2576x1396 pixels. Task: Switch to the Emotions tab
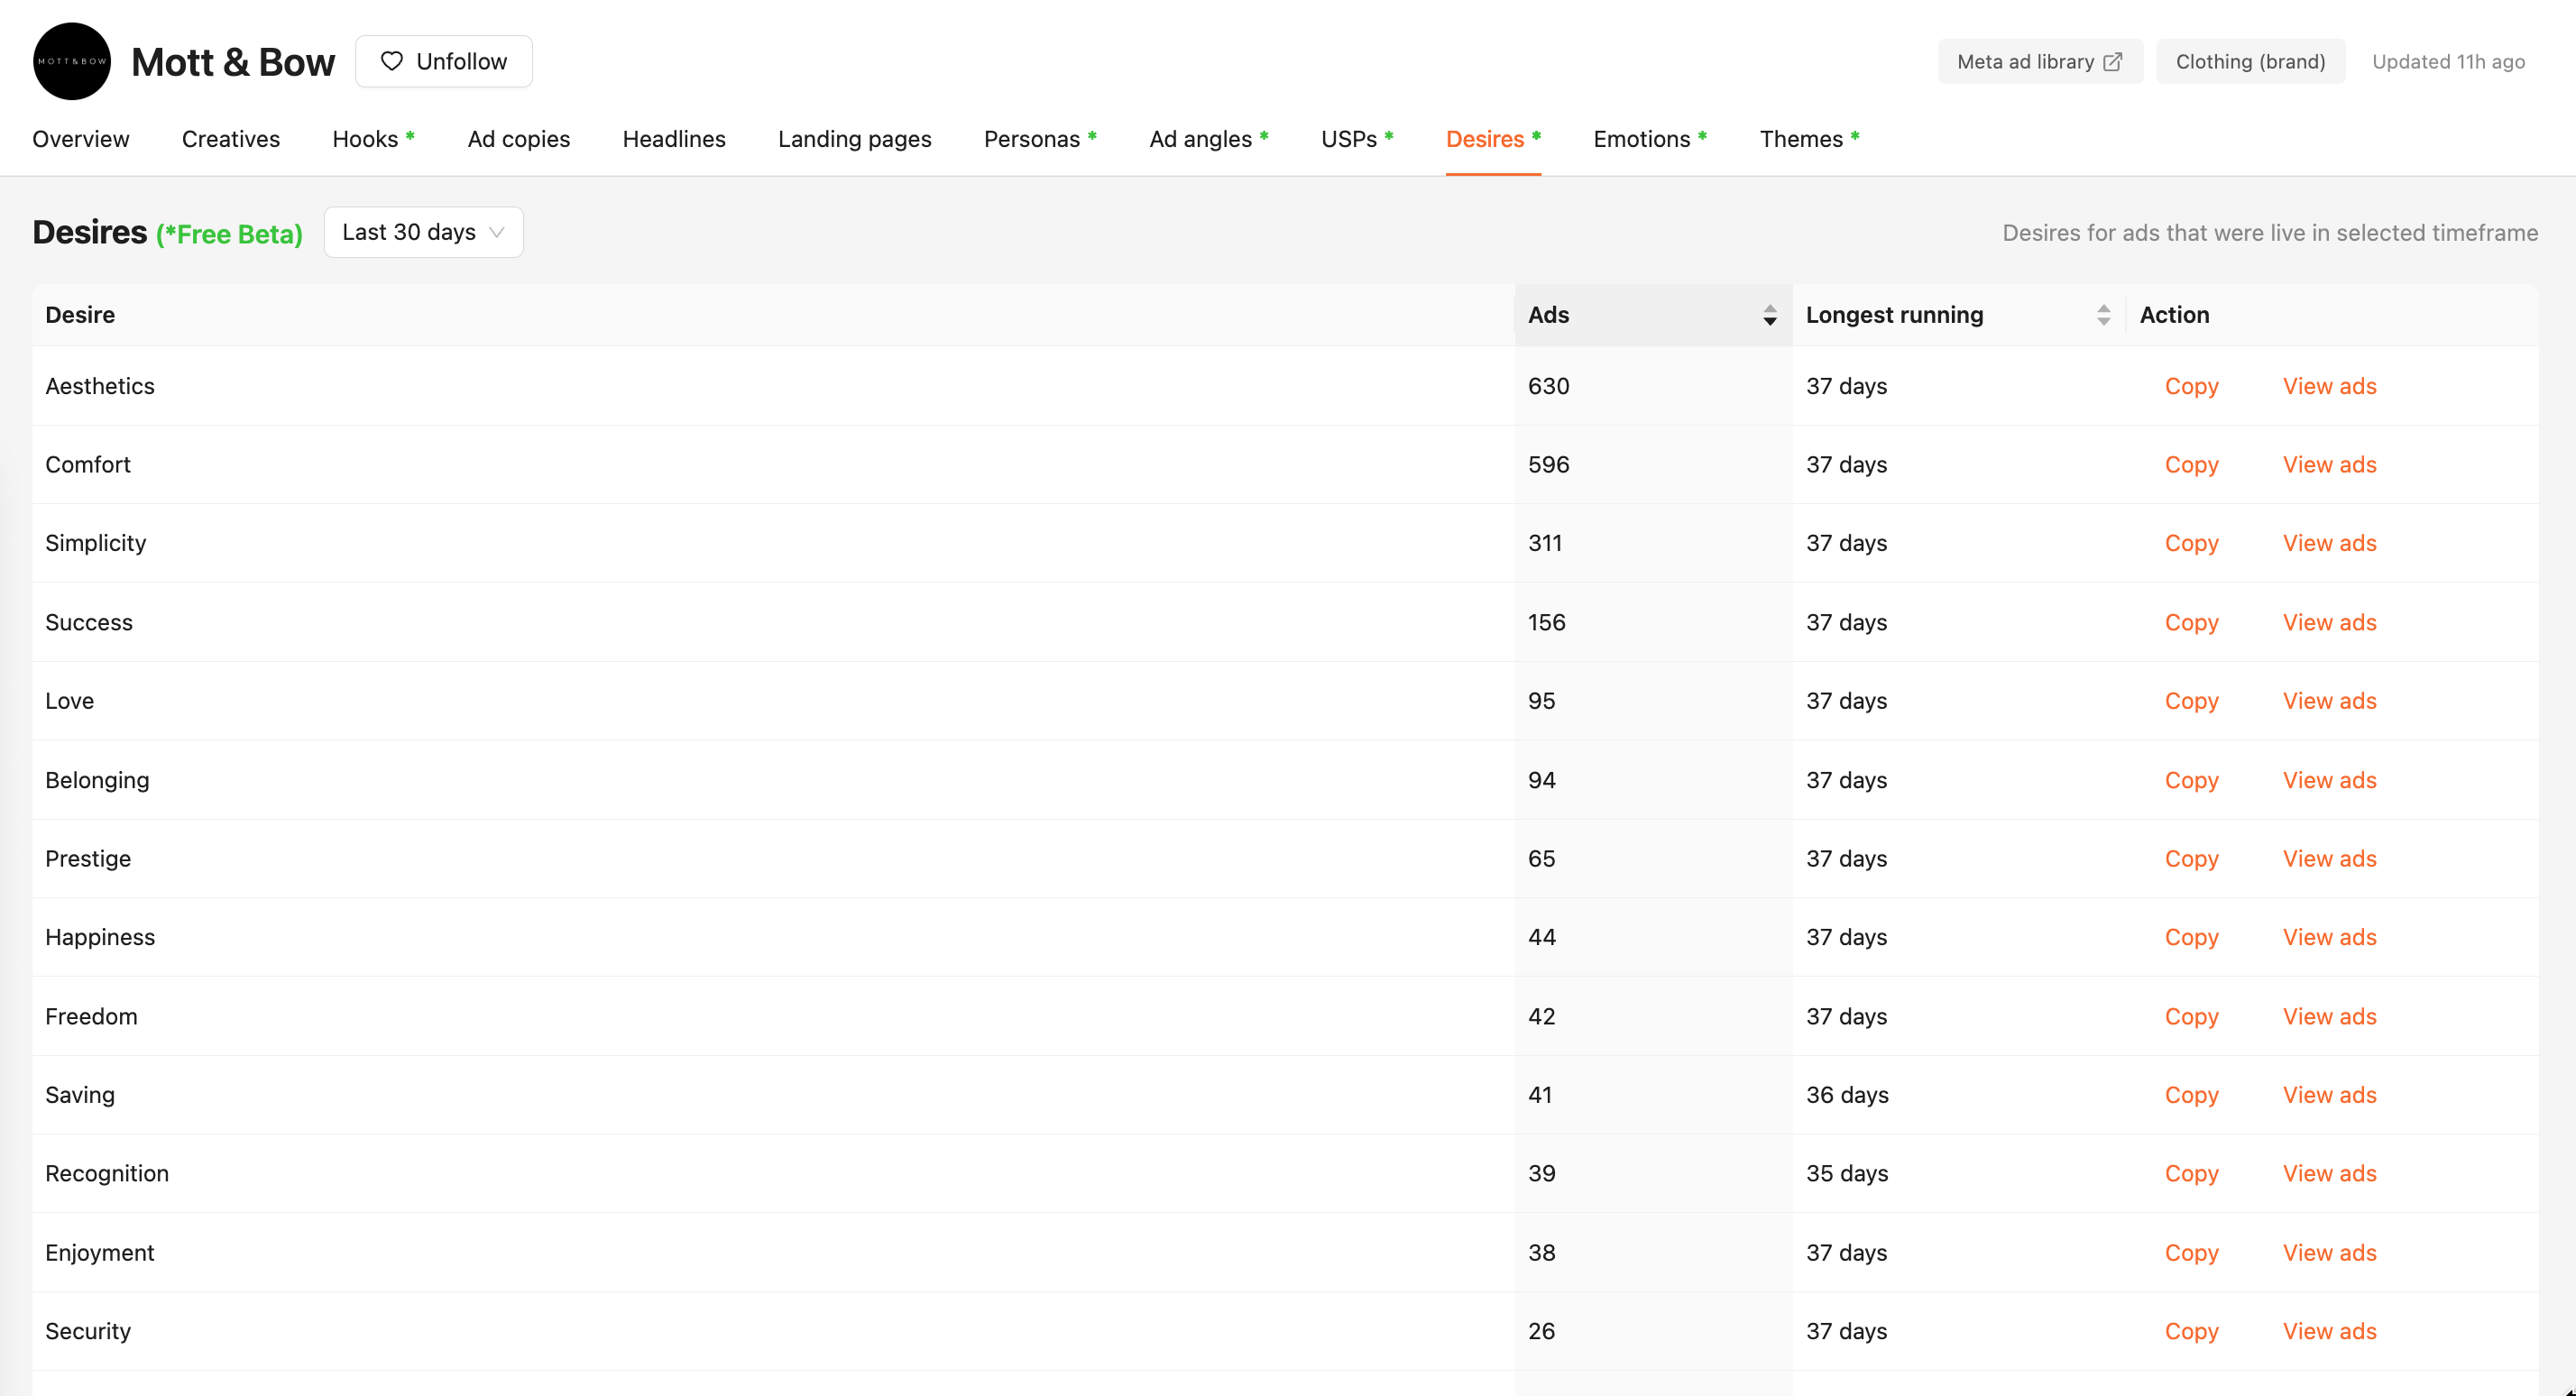tap(1641, 139)
